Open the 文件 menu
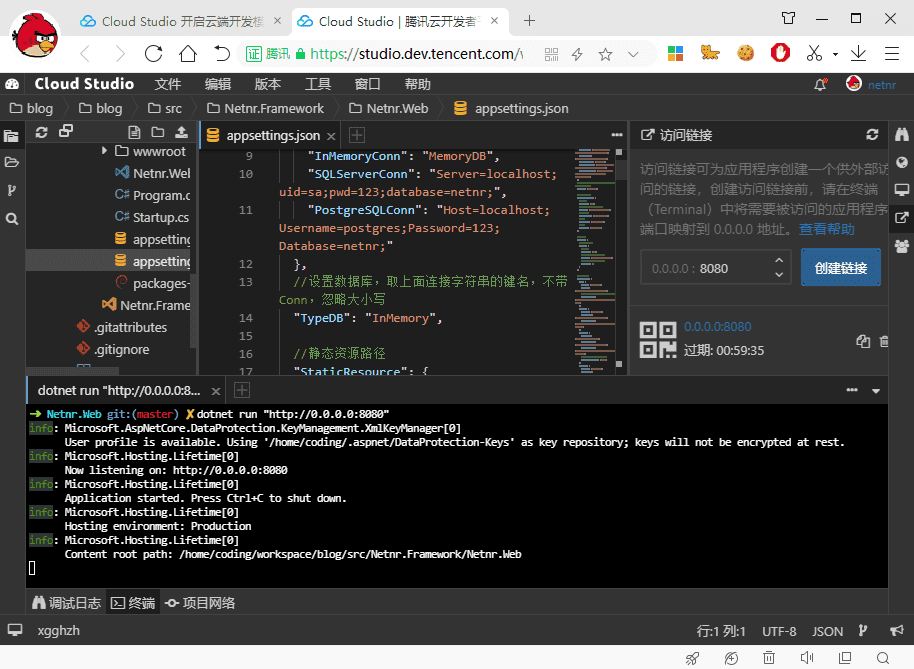 [x=168, y=85]
